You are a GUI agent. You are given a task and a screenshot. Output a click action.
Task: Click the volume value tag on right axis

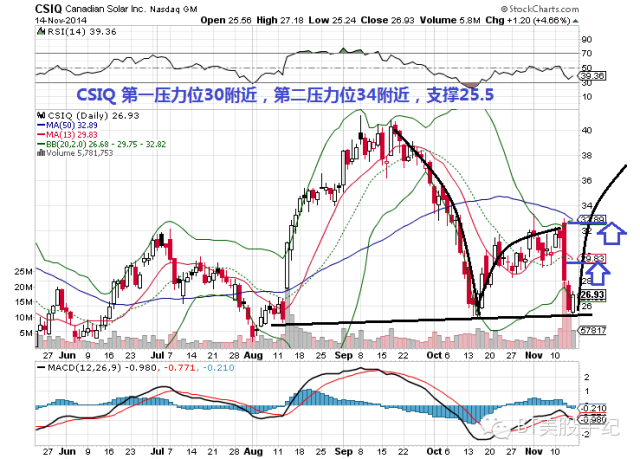(592, 330)
